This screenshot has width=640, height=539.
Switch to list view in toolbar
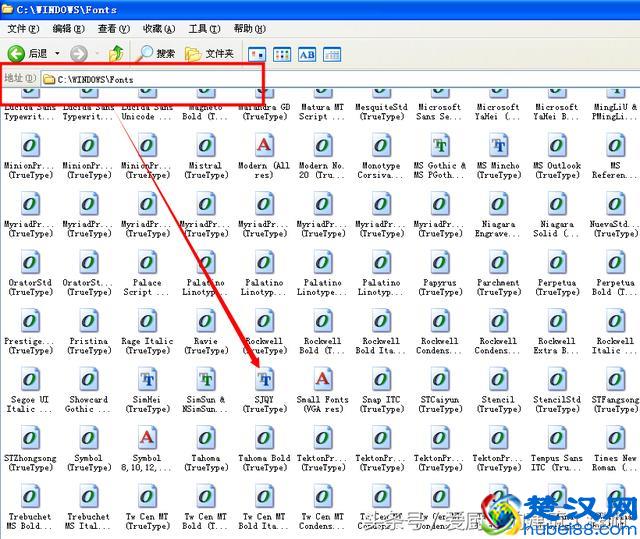pyautogui.click(x=282, y=54)
